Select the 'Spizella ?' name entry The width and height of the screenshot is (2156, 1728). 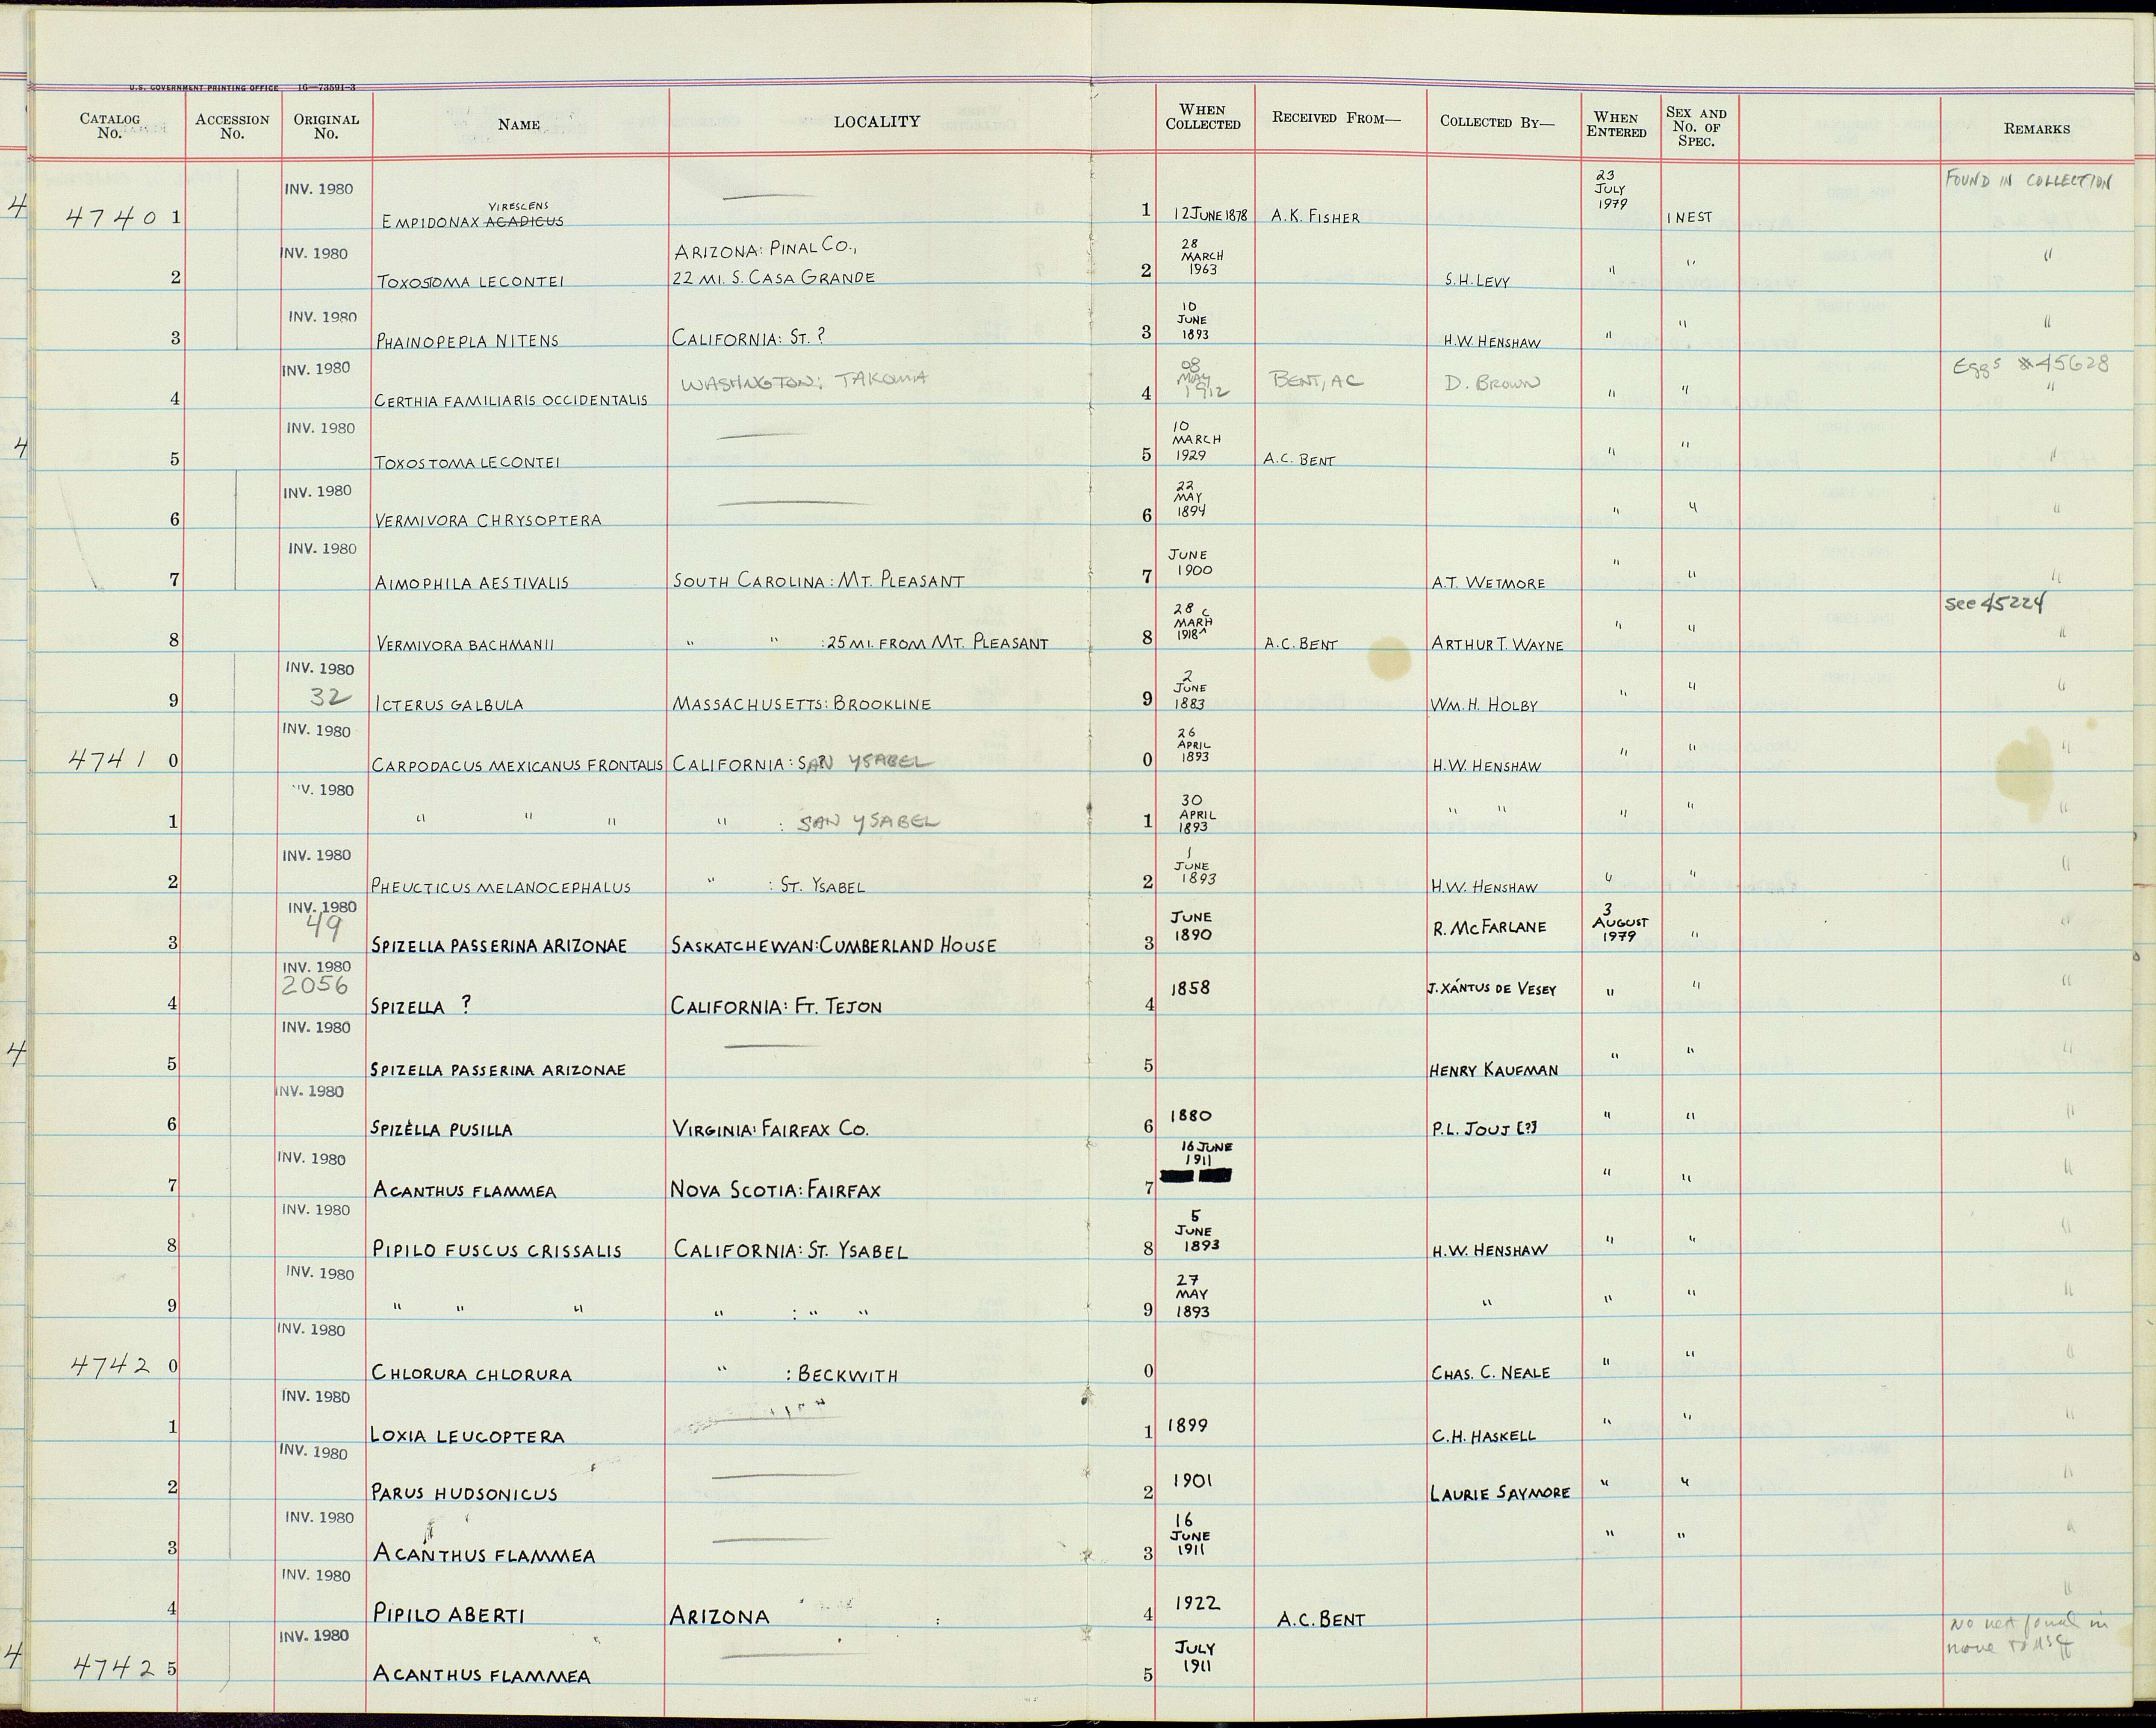coord(421,1007)
